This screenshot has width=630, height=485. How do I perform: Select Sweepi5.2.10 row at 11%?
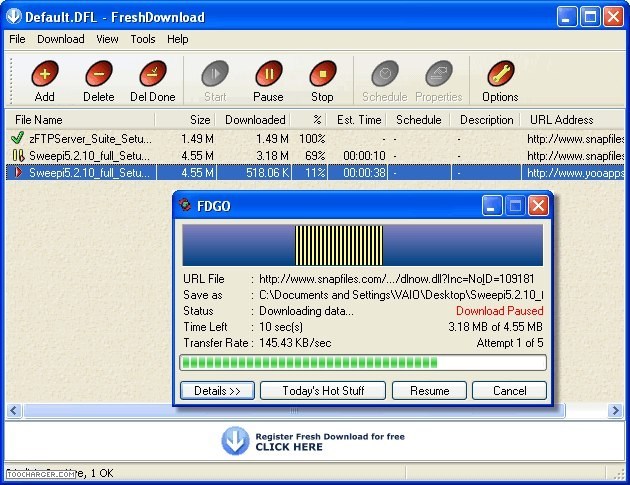tap(315, 173)
